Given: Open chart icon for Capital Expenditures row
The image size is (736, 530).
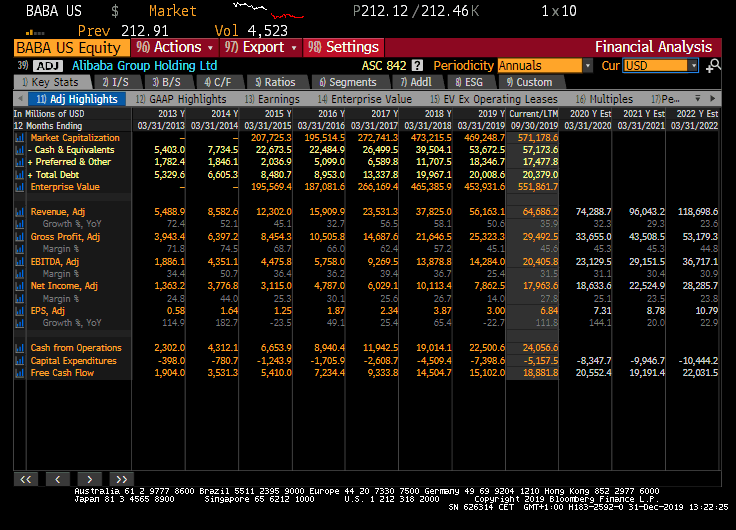Looking at the screenshot, I should tap(20, 361).
